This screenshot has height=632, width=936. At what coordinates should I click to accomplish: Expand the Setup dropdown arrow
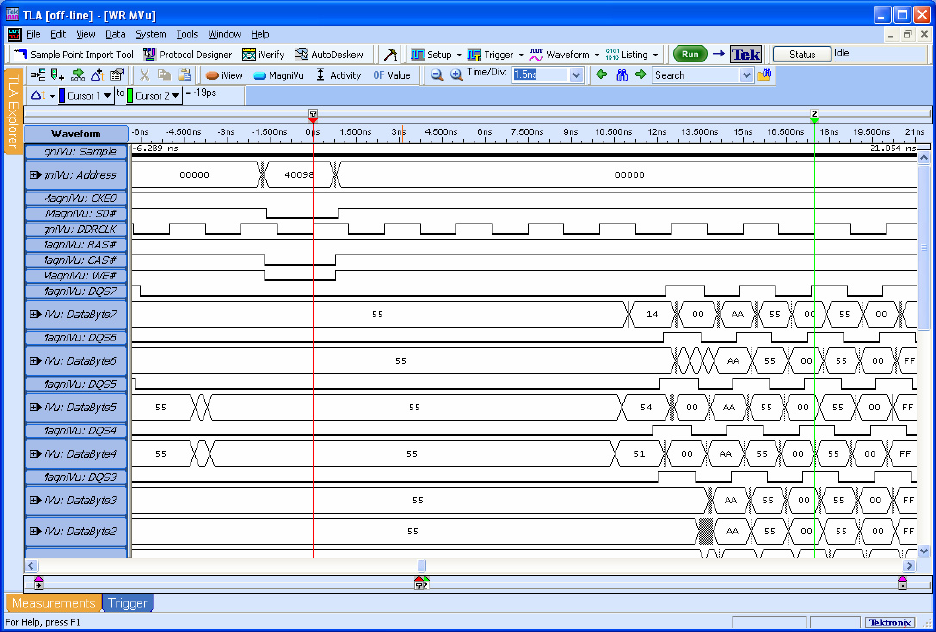coord(459,55)
